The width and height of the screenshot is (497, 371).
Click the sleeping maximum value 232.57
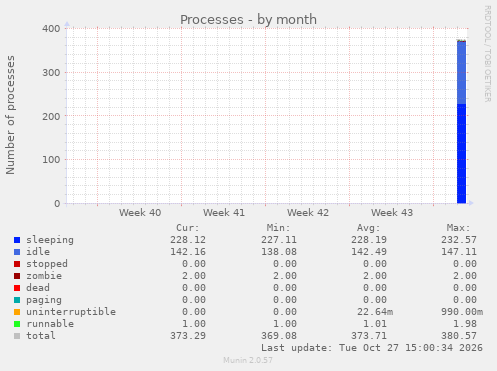(x=459, y=240)
